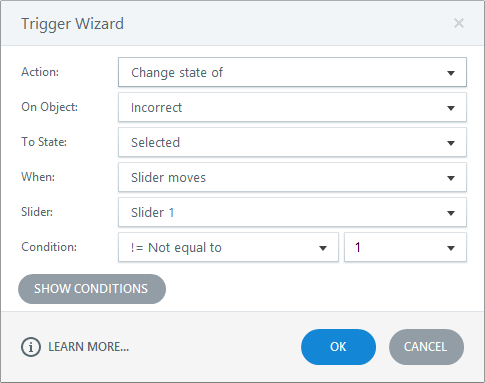Click the On Object dropdown arrow
485x383 pixels.
coord(451,108)
